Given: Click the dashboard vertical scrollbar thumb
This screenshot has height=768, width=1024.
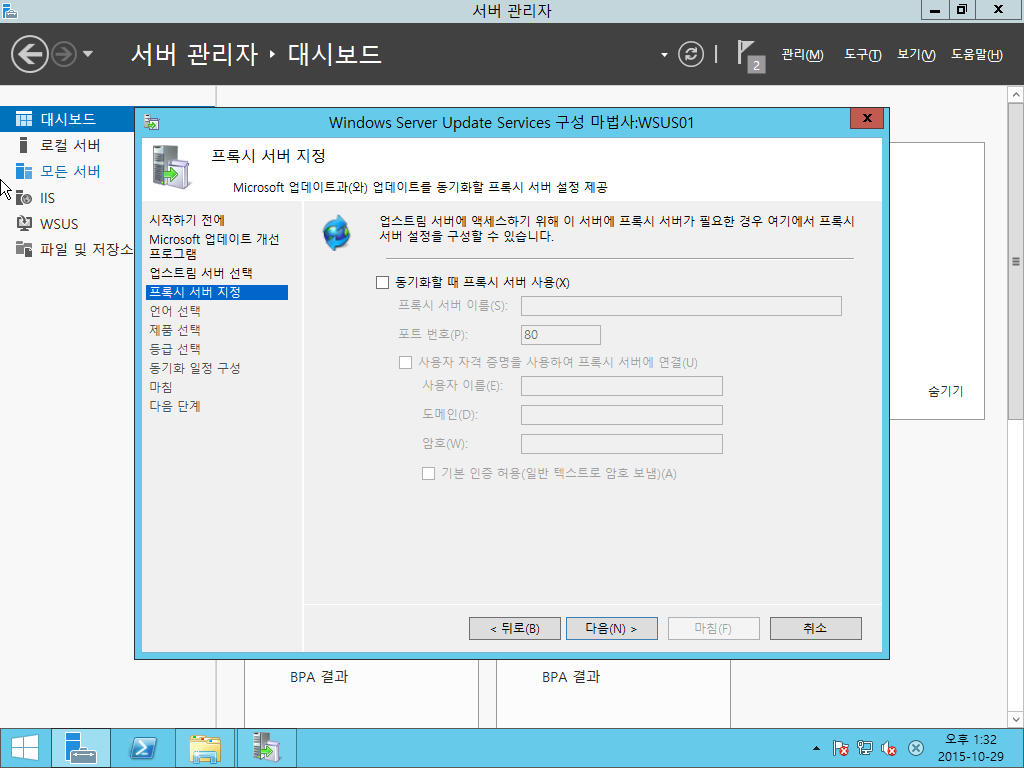Looking at the screenshot, I should pyautogui.click(x=1016, y=261).
